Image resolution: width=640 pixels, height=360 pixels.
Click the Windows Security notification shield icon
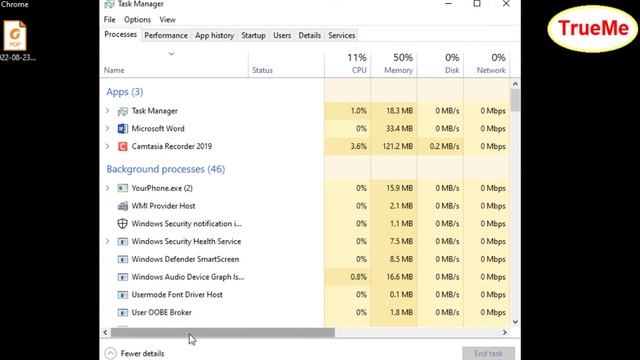pyautogui.click(x=122, y=224)
